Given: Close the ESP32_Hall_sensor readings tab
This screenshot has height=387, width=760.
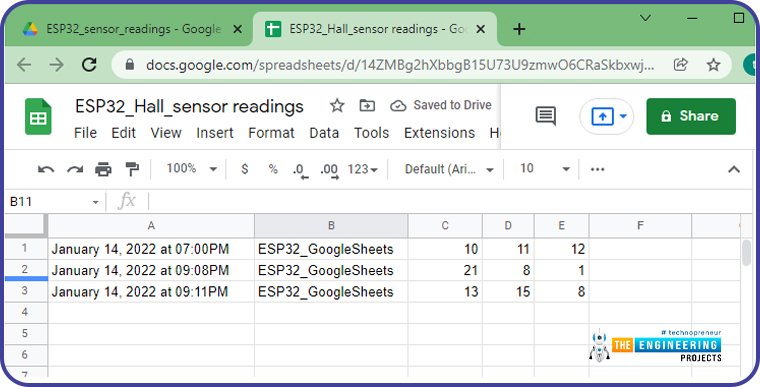Looking at the screenshot, I should pos(480,30).
